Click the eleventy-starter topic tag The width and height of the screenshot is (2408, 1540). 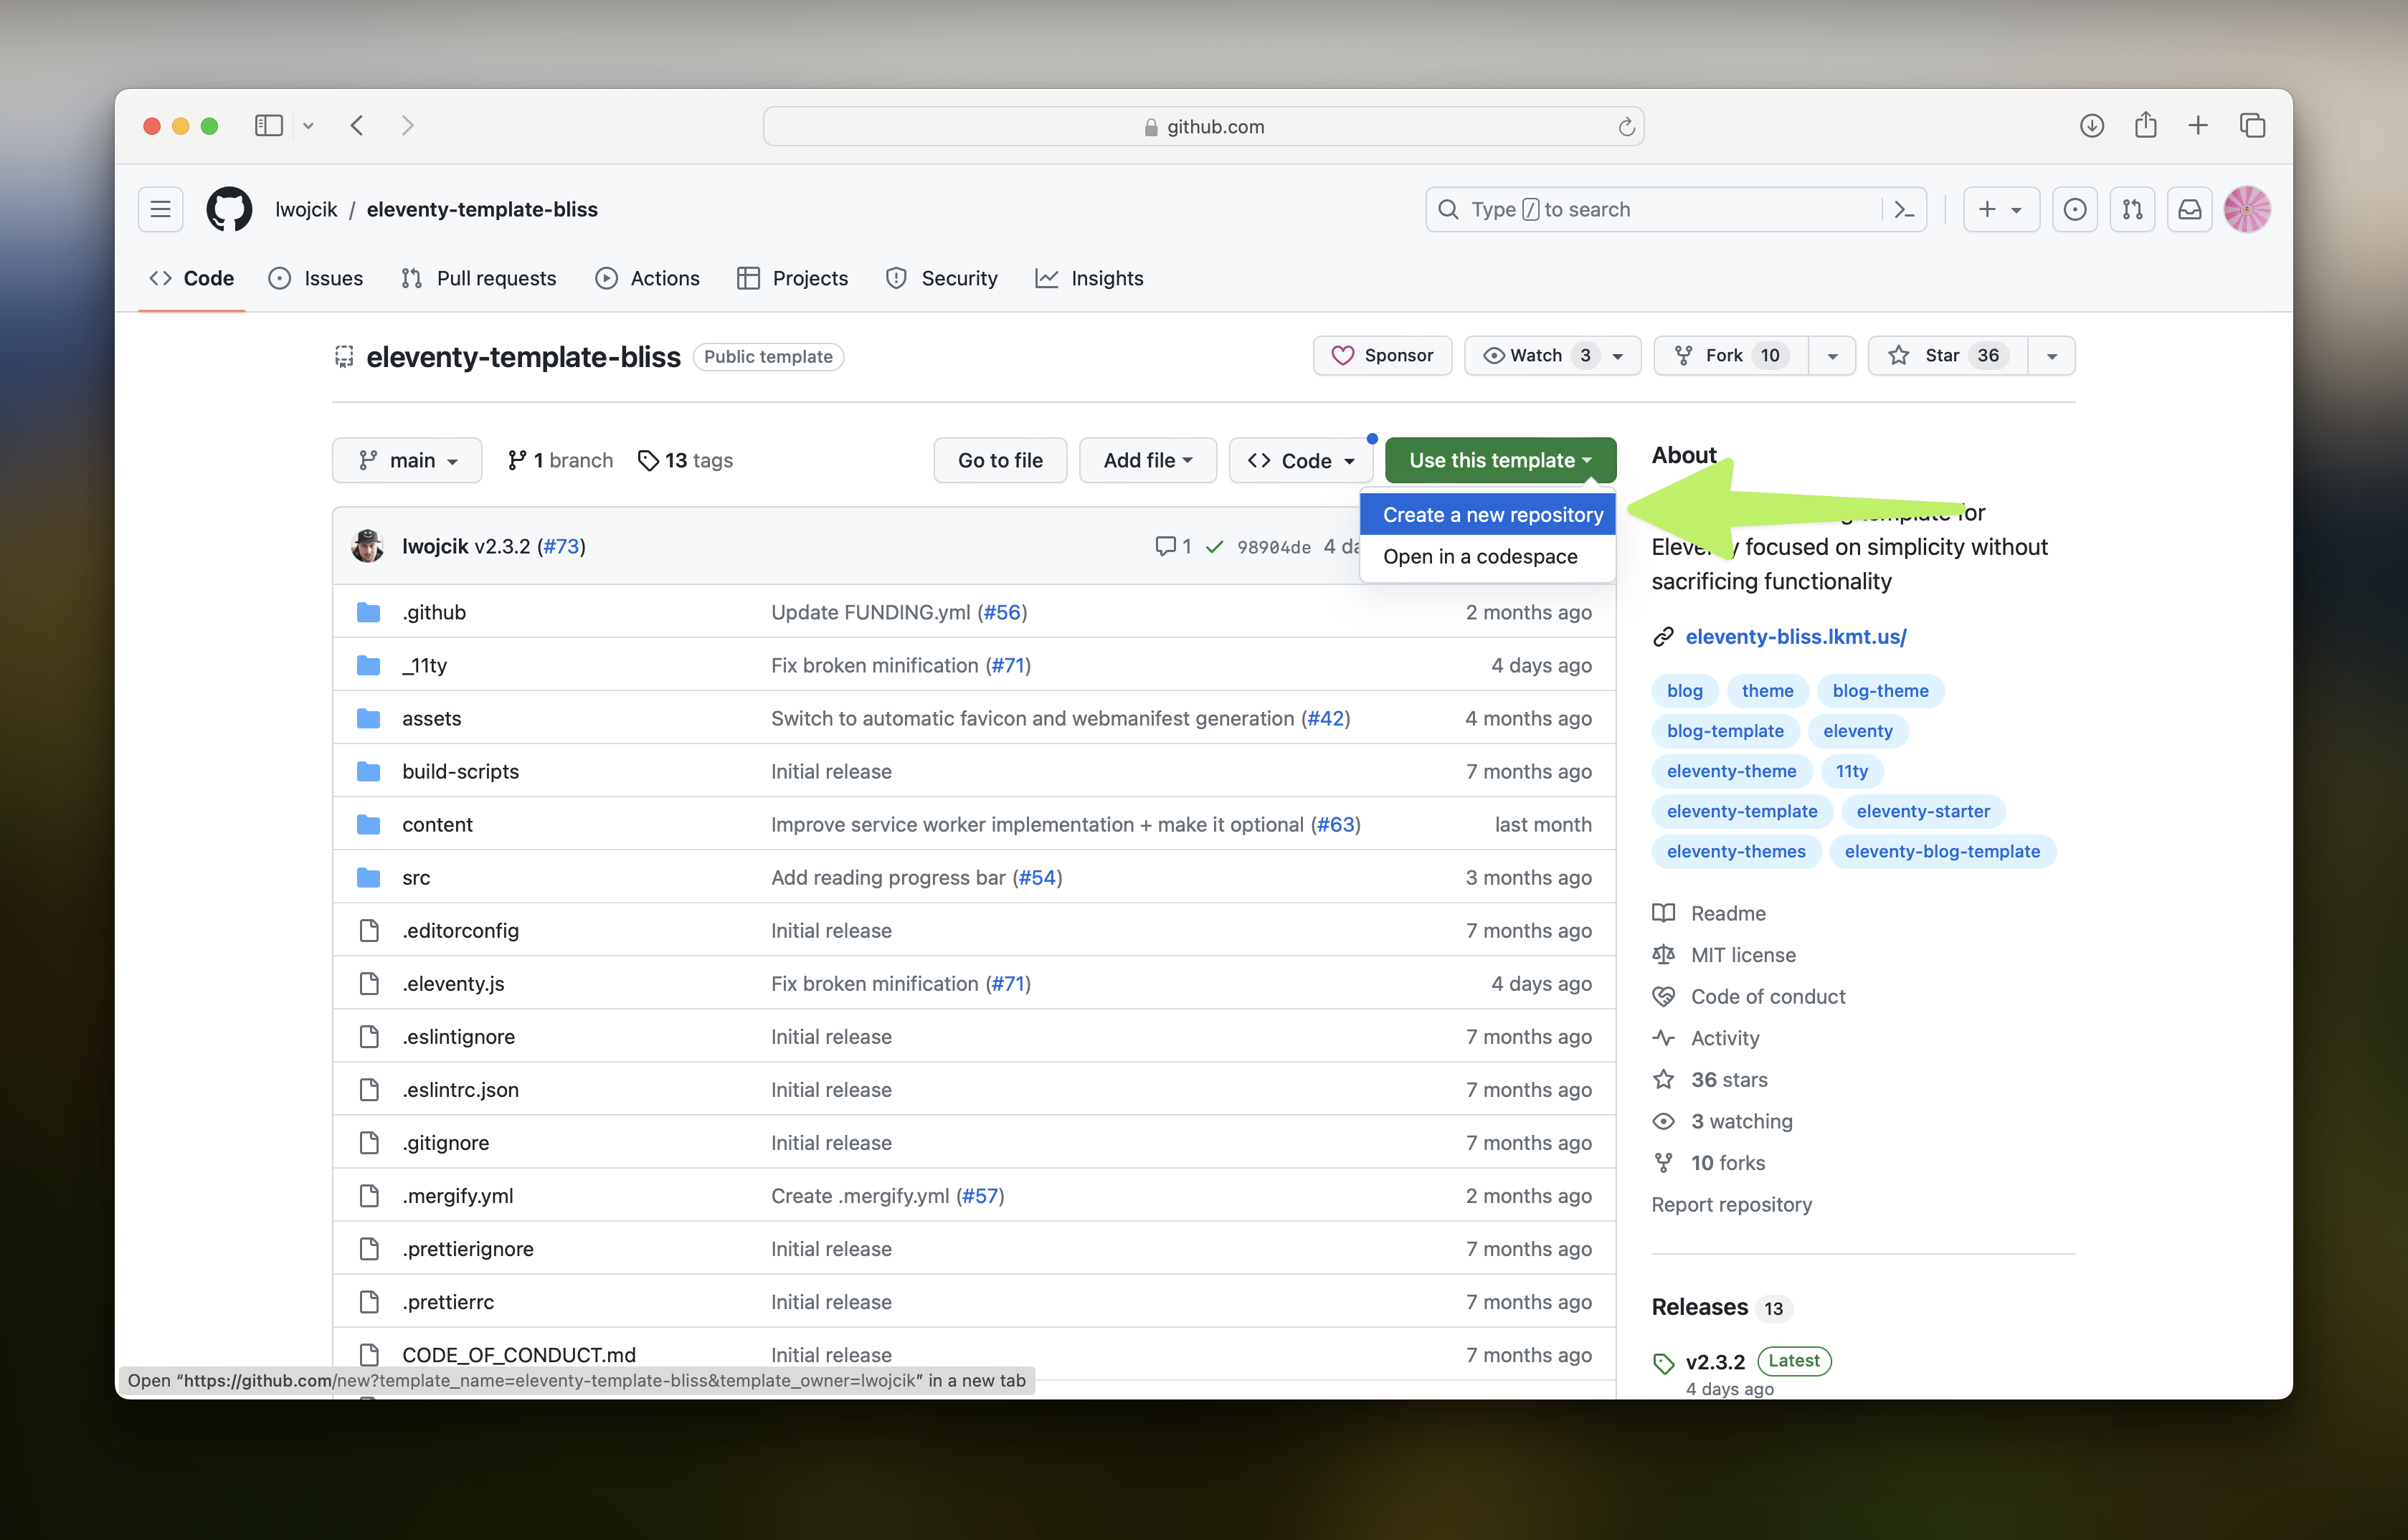[x=1922, y=811]
